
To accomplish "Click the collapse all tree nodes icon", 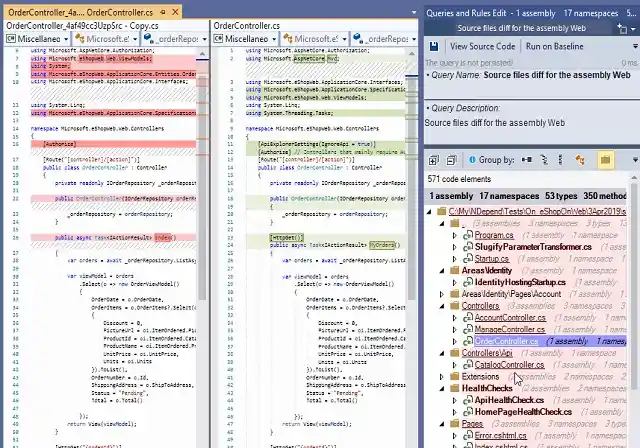I will coord(451,160).
